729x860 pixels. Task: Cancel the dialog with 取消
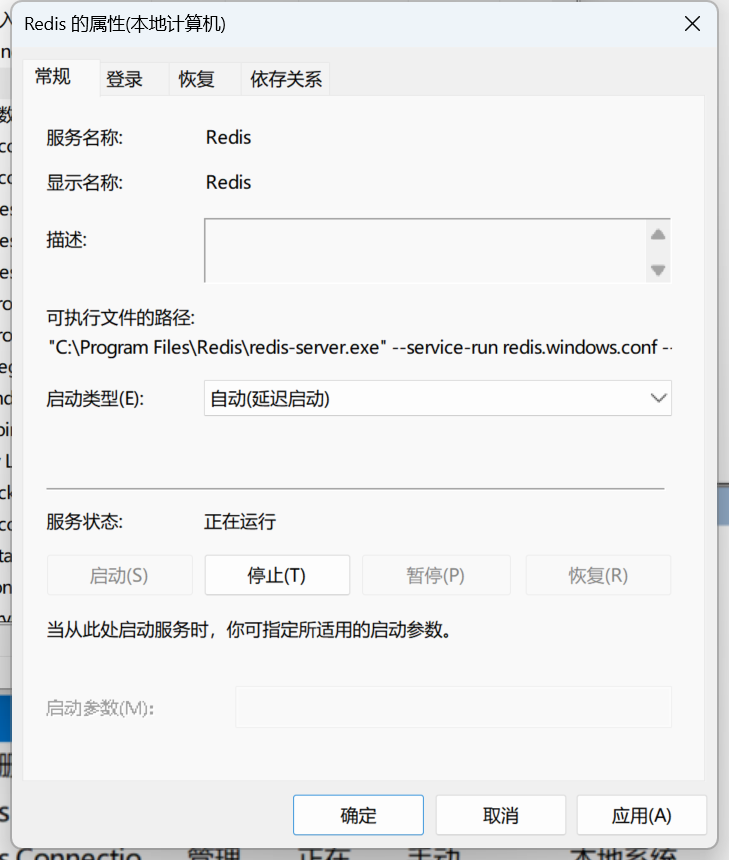[501, 815]
